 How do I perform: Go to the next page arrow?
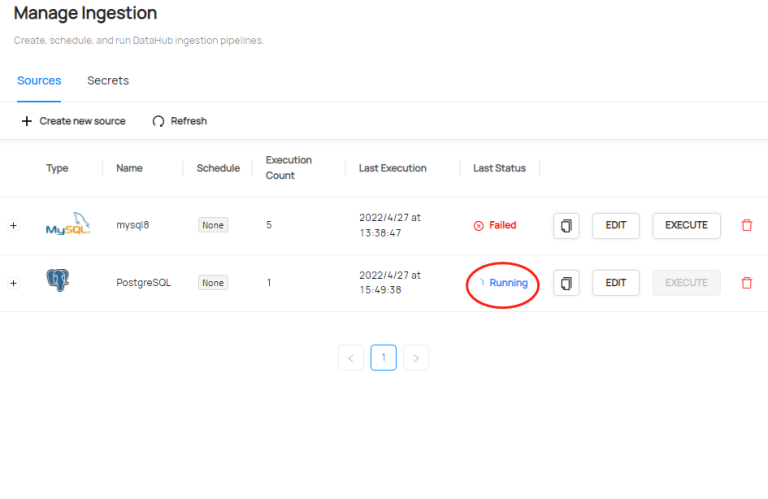click(416, 358)
